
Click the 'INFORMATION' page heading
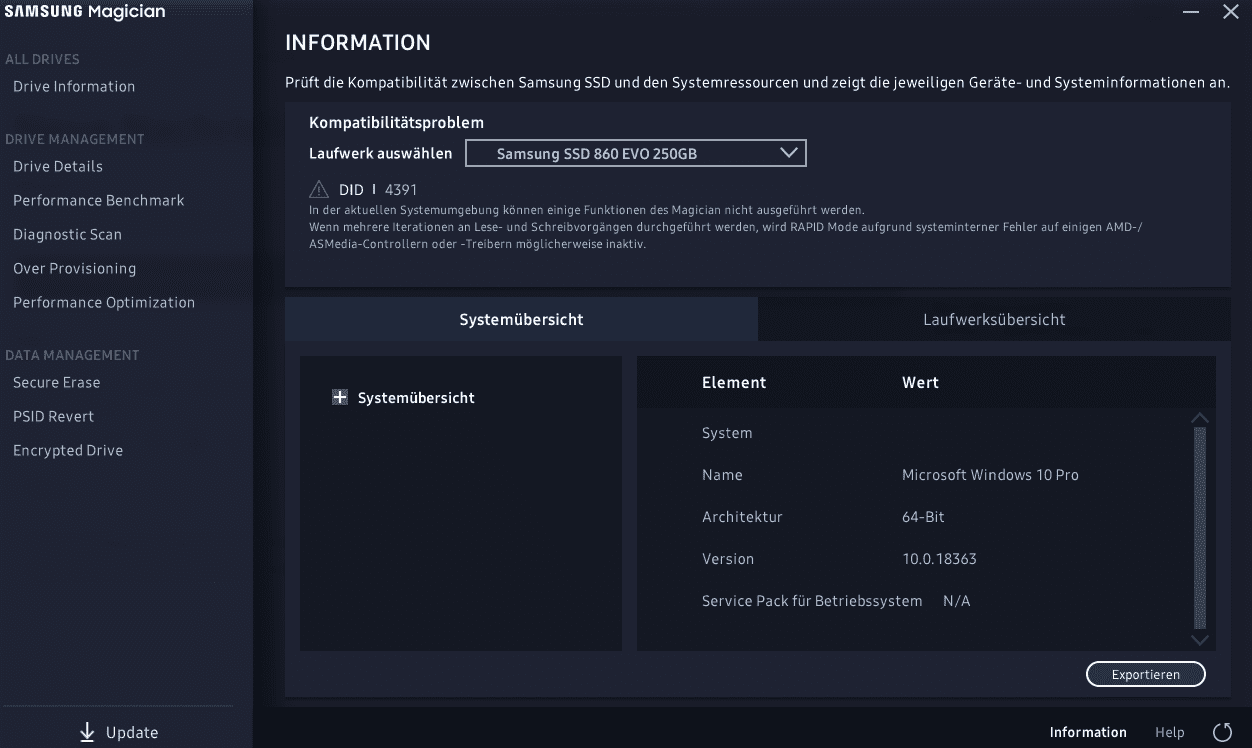coord(358,42)
